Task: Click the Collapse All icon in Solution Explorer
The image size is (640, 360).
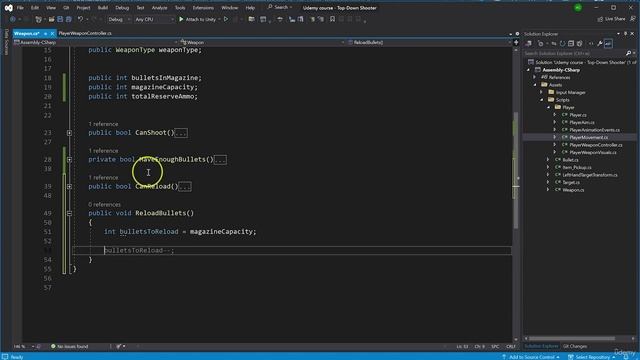Action: tap(571, 44)
